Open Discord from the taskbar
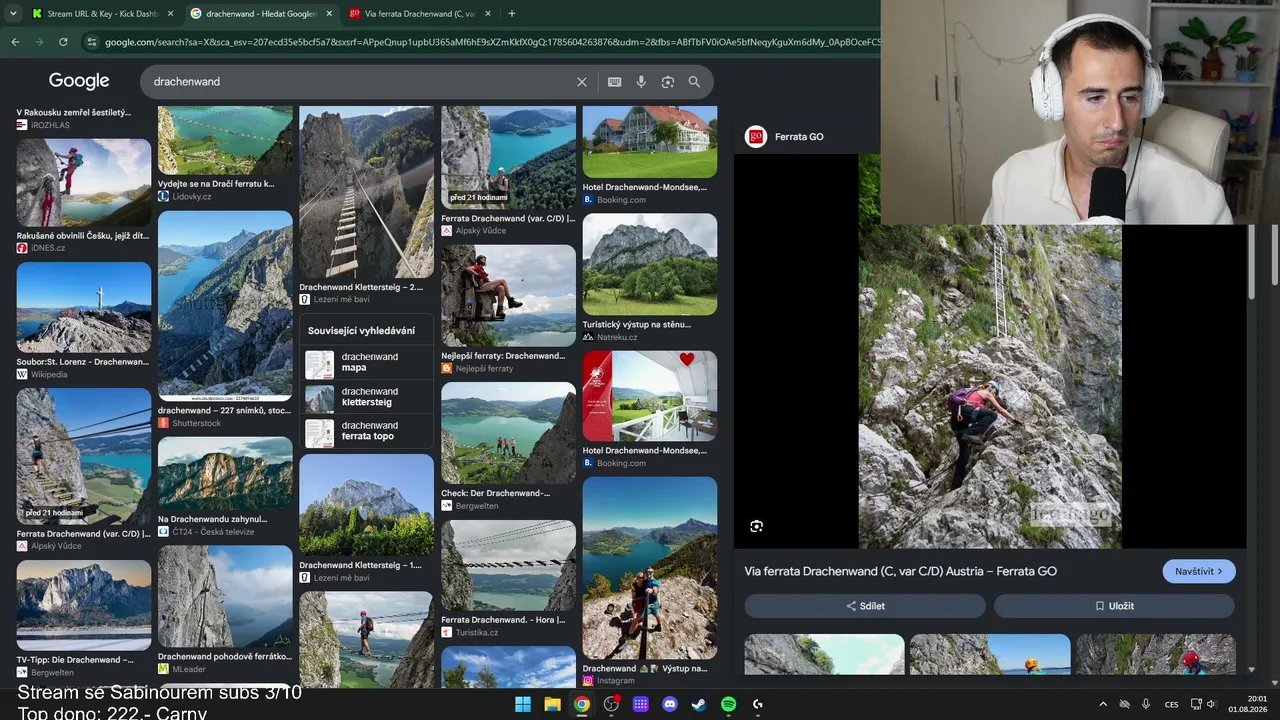The height and width of the screenshot is (720, 1280). (x=670, y=704)
